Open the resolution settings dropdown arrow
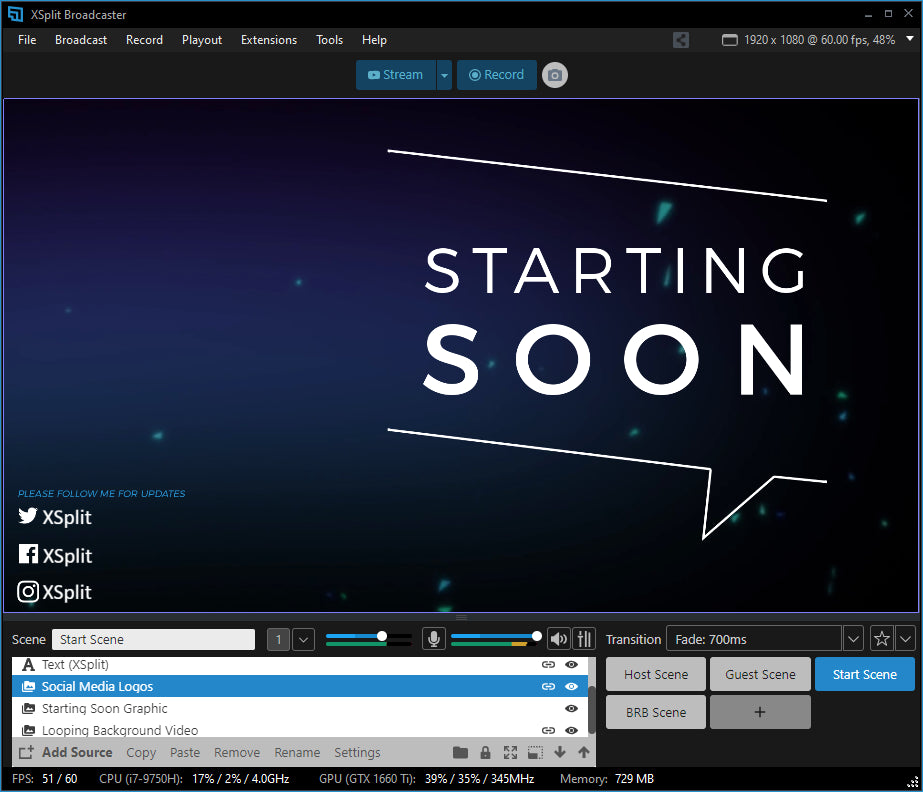The image size is (923, 792). point(910,40)
